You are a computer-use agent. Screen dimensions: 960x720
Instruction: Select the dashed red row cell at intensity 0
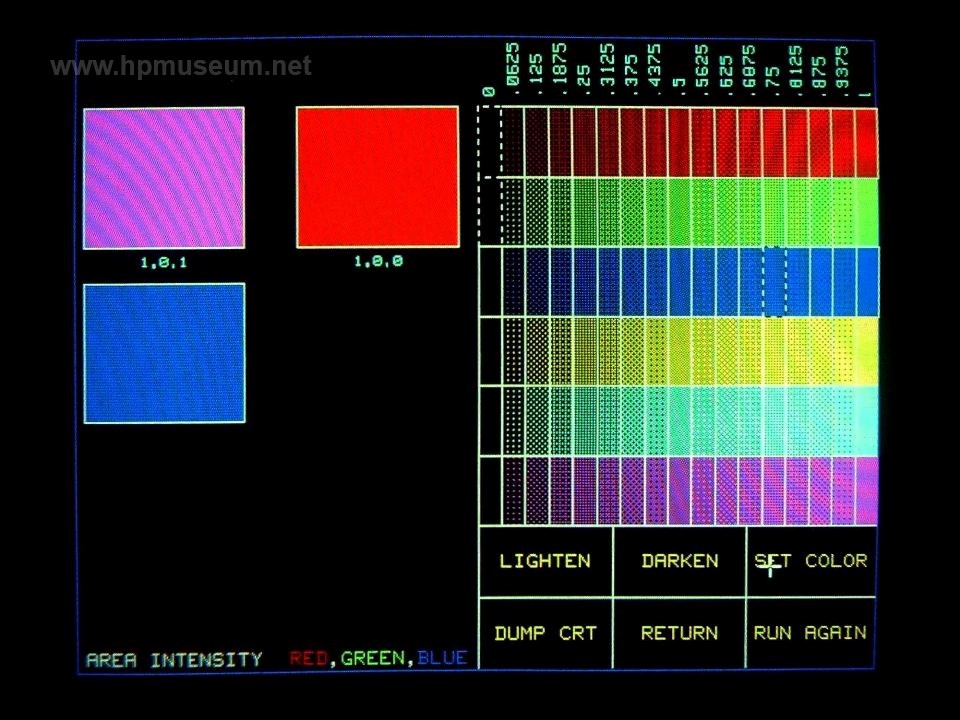[490, 142]
